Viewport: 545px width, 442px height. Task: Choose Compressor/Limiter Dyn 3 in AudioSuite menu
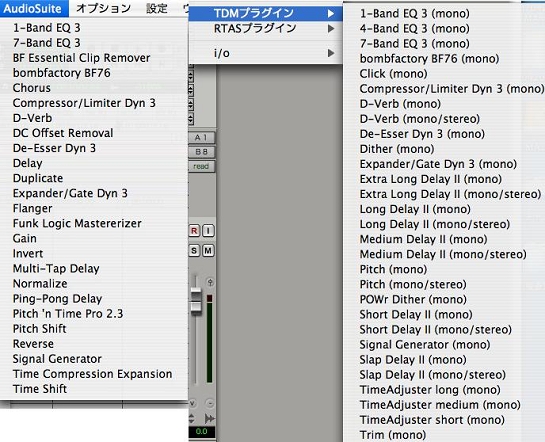(x=84, y=103)
